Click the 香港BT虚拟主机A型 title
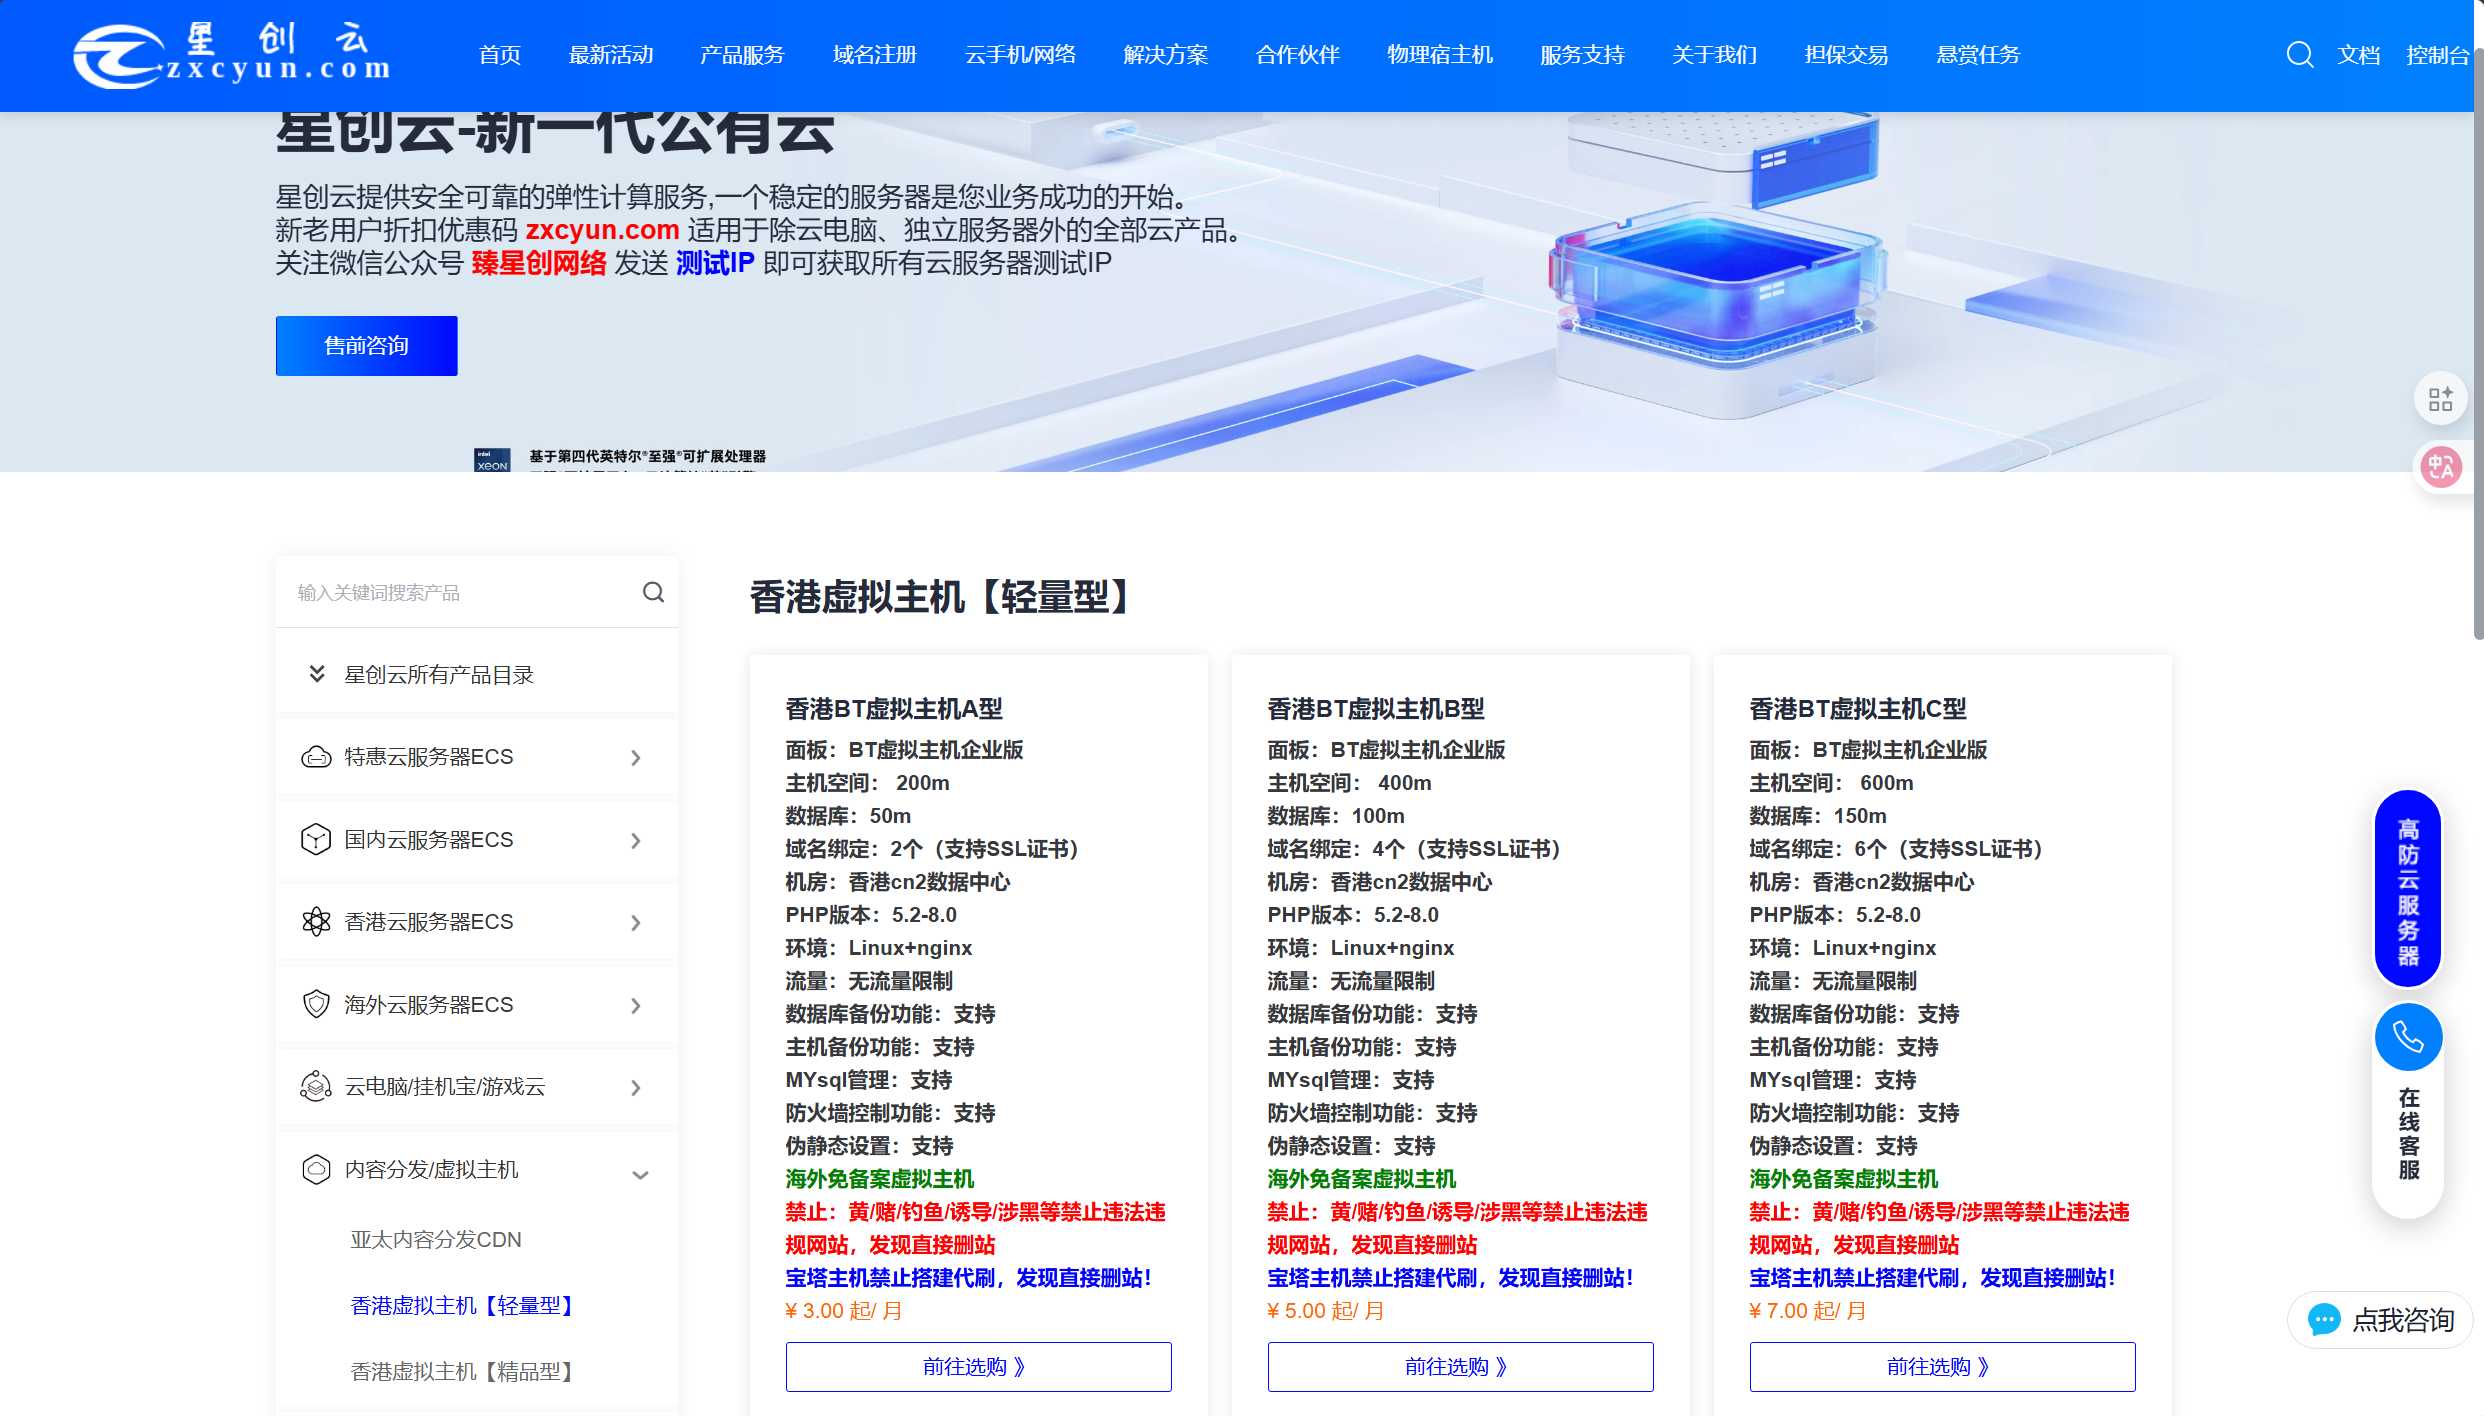2484x1416 pixels. click(894, 709)
